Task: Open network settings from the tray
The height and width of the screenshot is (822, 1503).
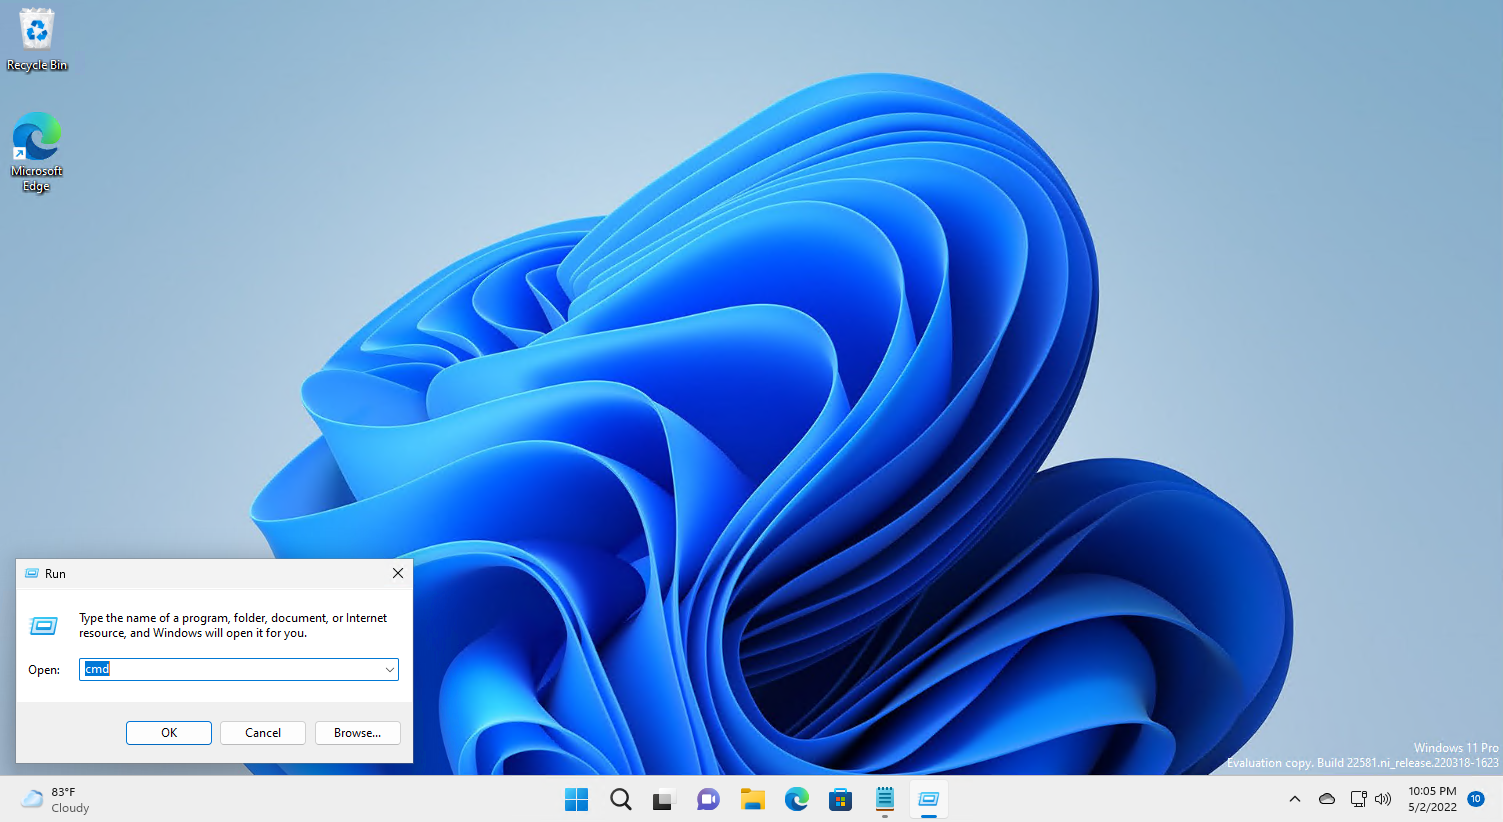Action: tap(1357, 799)
